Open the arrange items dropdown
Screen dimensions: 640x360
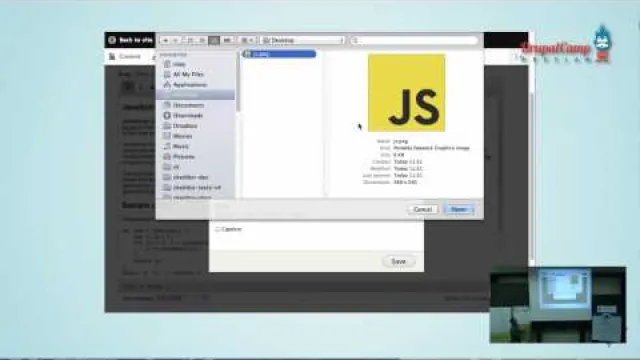point(247,40)
